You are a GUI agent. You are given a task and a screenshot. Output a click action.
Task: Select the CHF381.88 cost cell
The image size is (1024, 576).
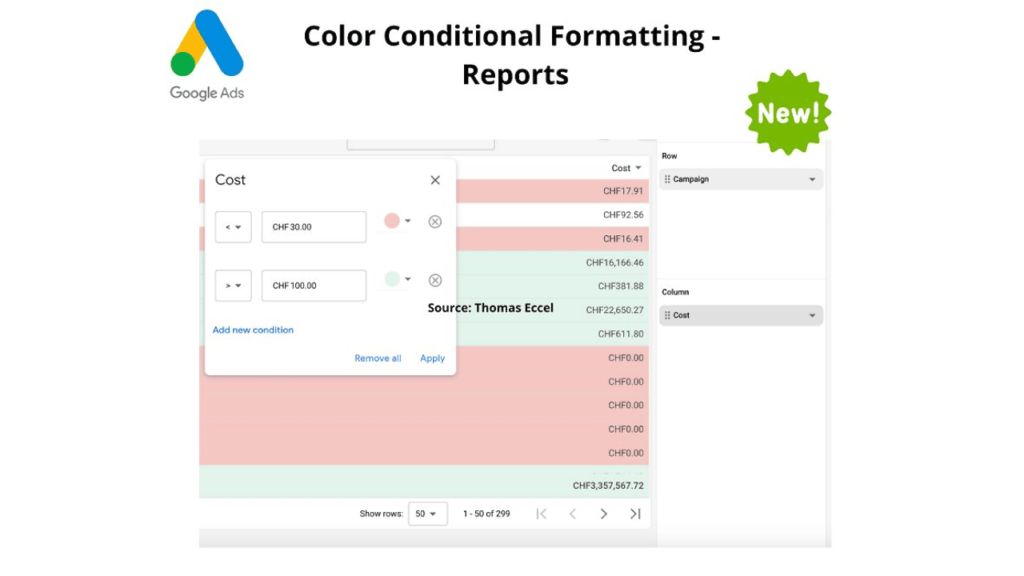tap(620, 286)
